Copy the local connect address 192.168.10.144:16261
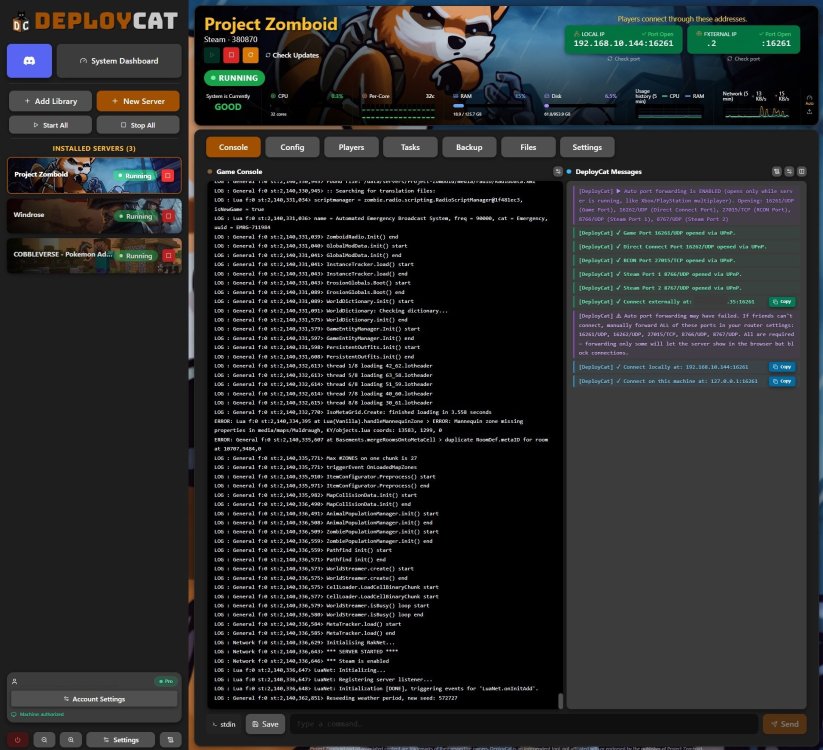Image resolution: width=823 pixels, height=750 pixels. [782, 367]
